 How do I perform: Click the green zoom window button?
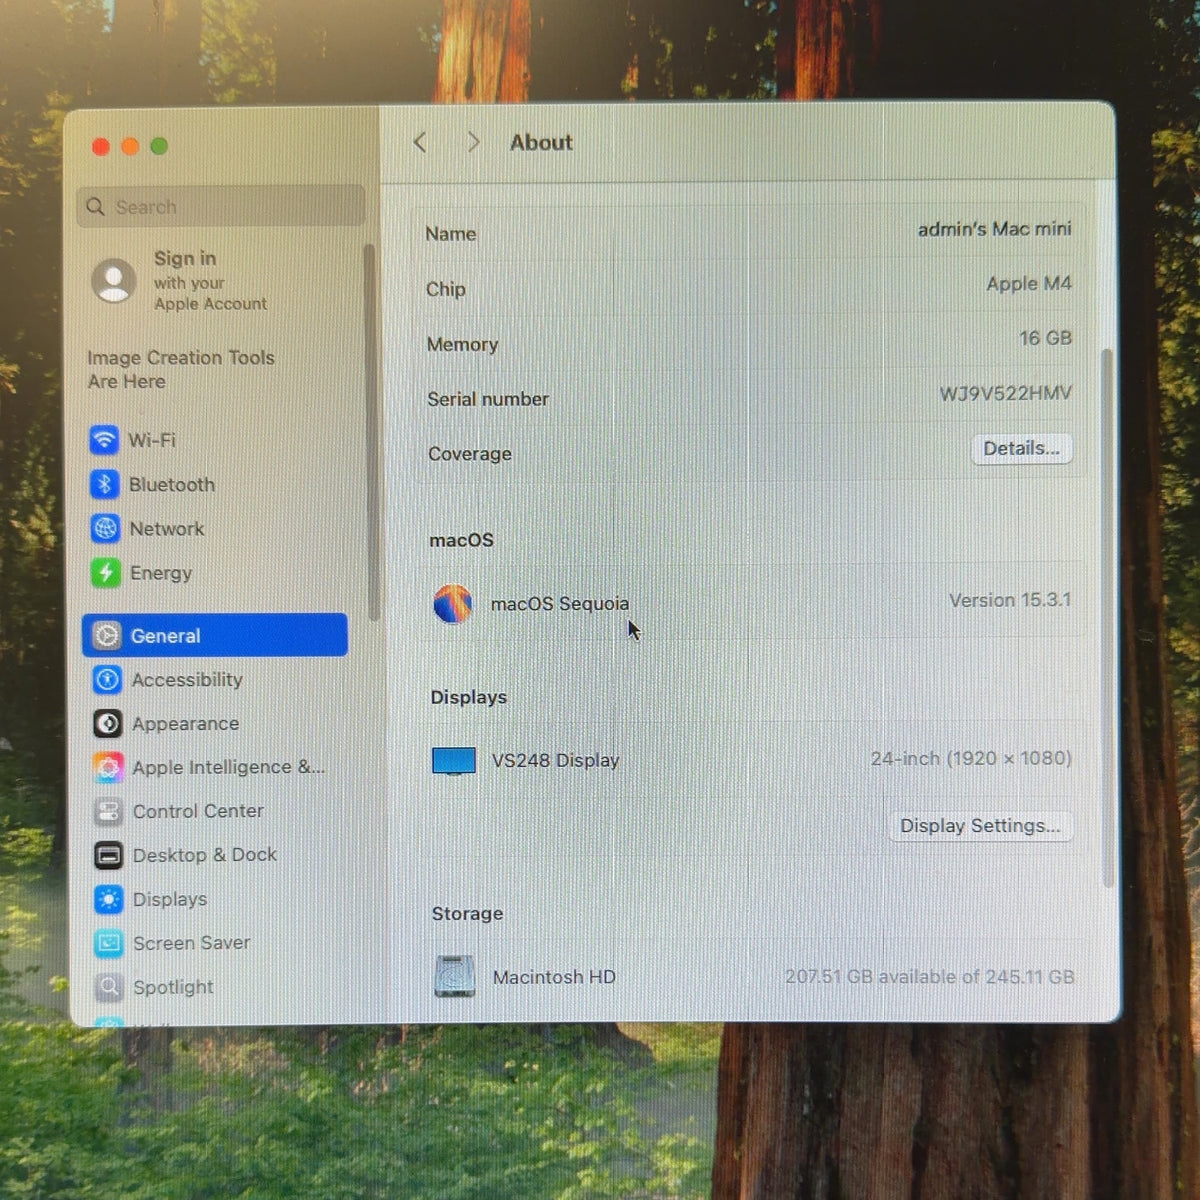159,146
